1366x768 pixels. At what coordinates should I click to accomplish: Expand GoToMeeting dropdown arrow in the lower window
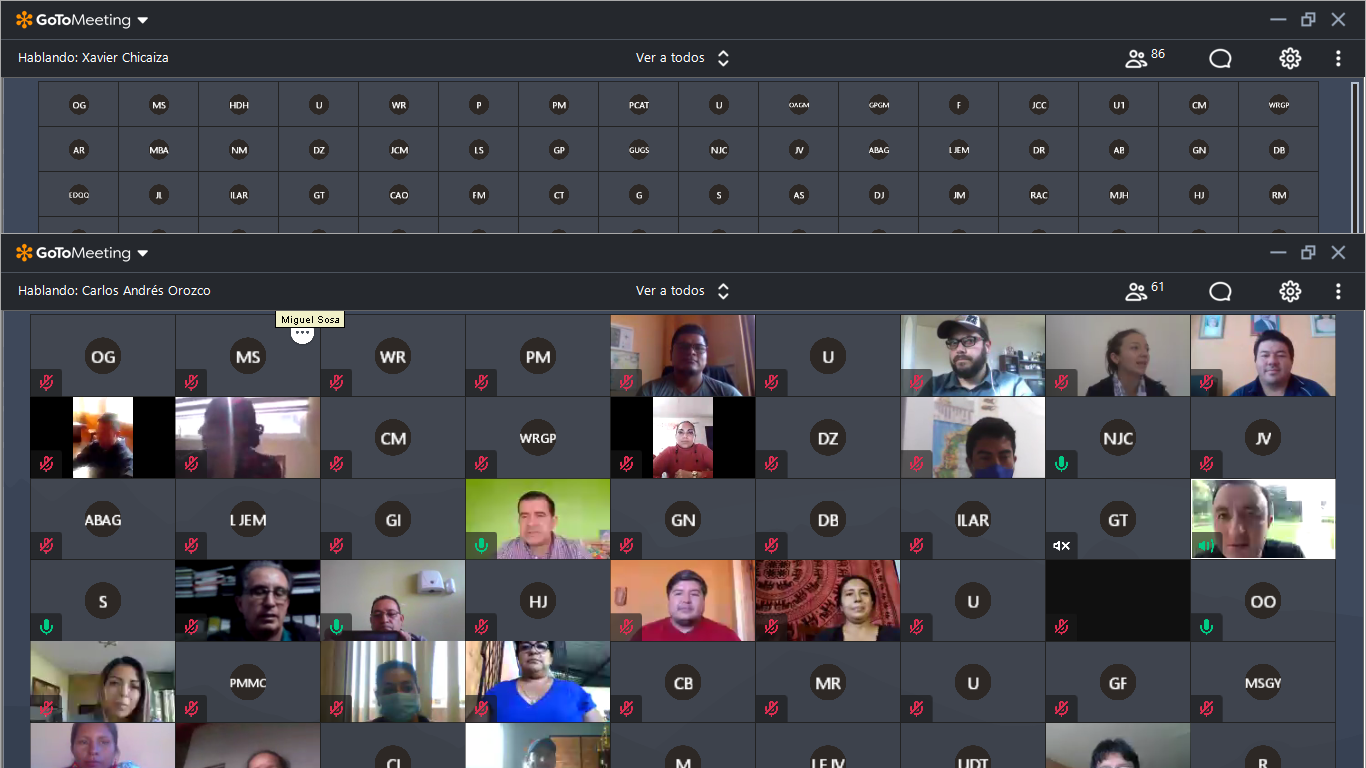143,253
